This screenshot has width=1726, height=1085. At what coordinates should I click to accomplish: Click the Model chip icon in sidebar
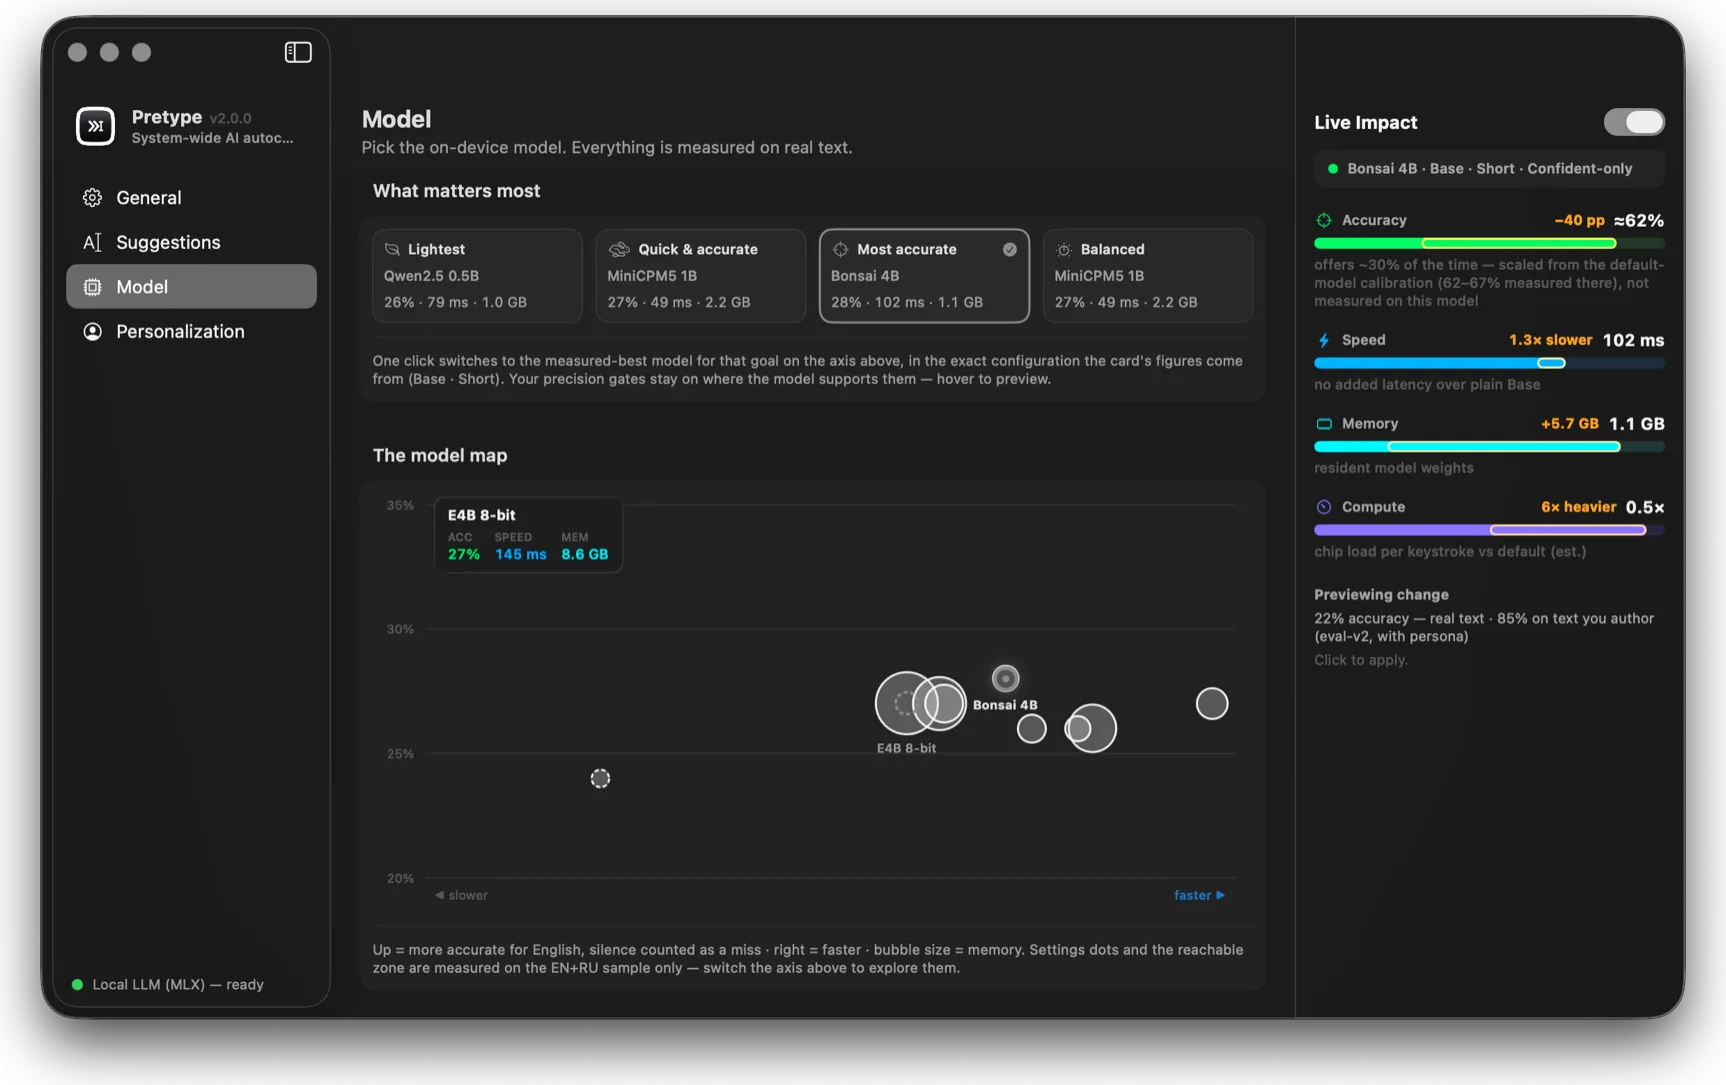tap(92, 287)
